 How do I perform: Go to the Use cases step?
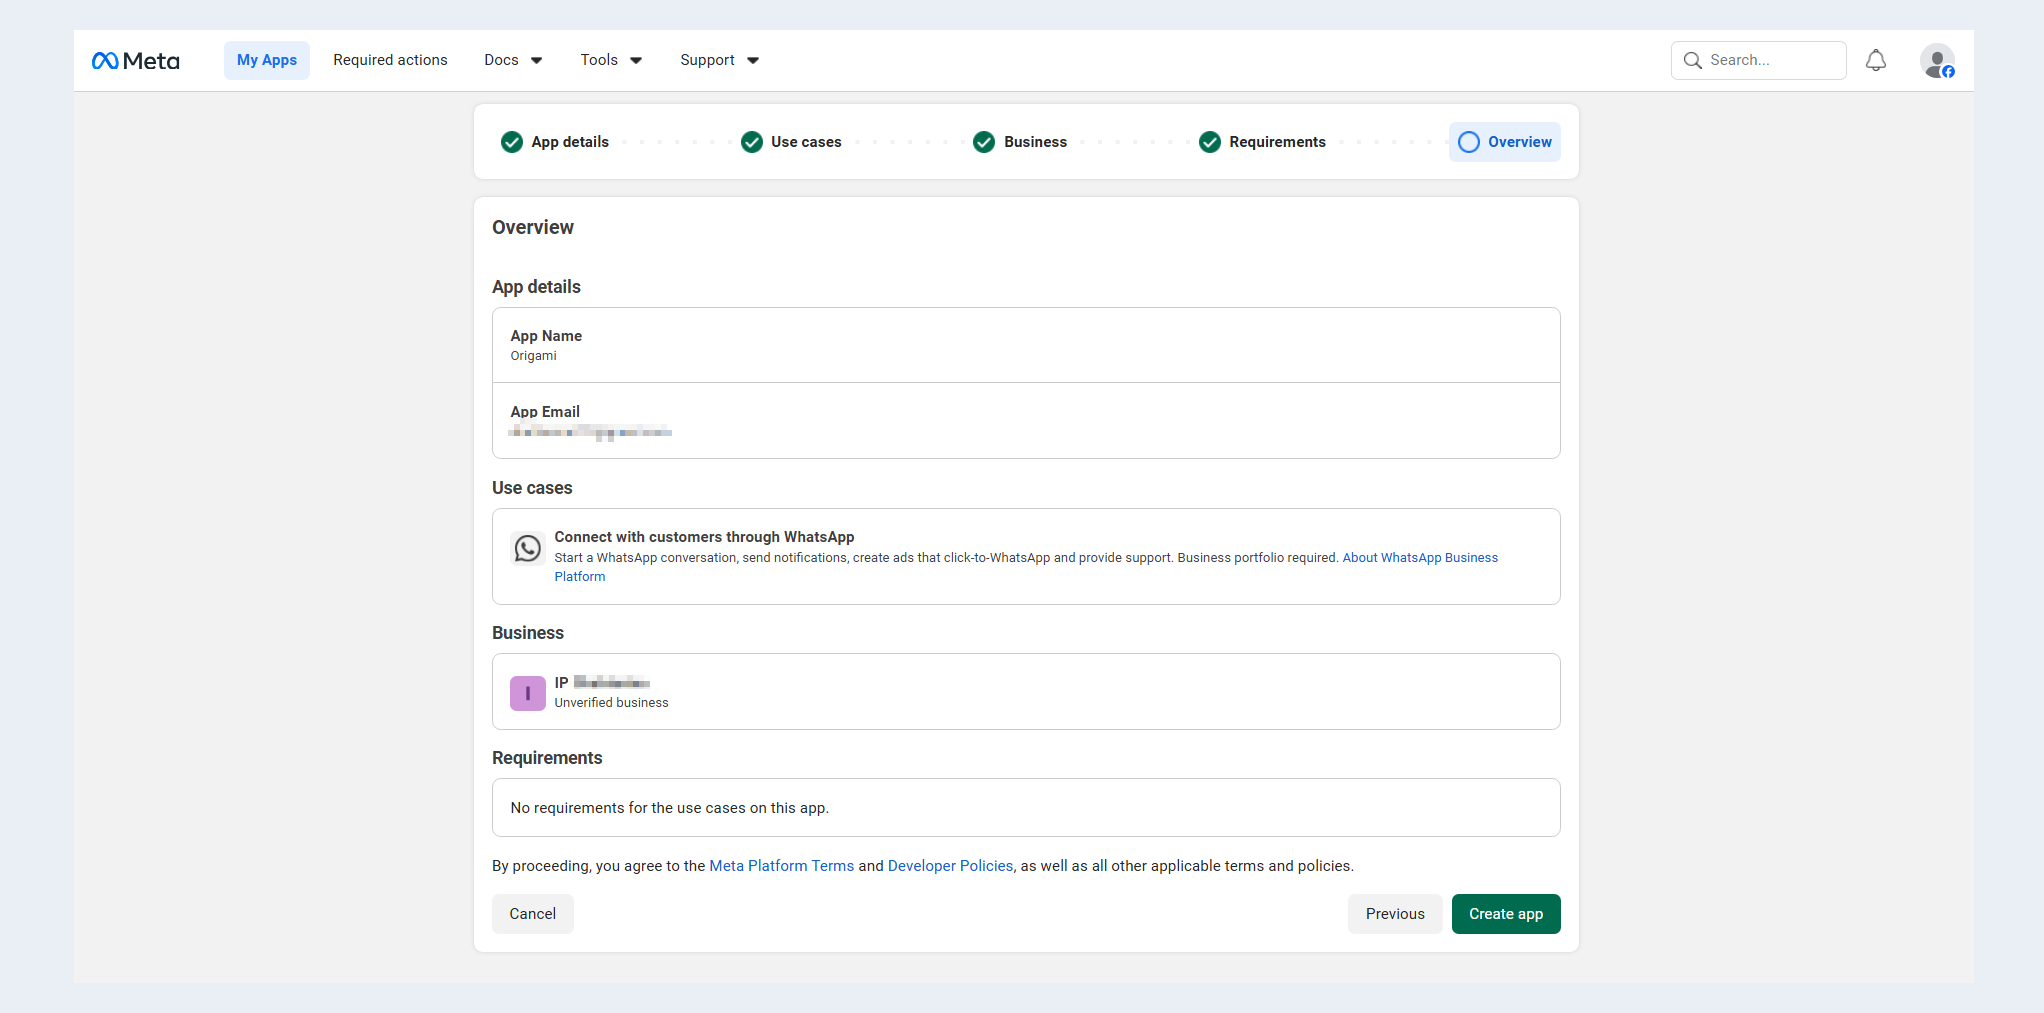[x=806, y=142]
